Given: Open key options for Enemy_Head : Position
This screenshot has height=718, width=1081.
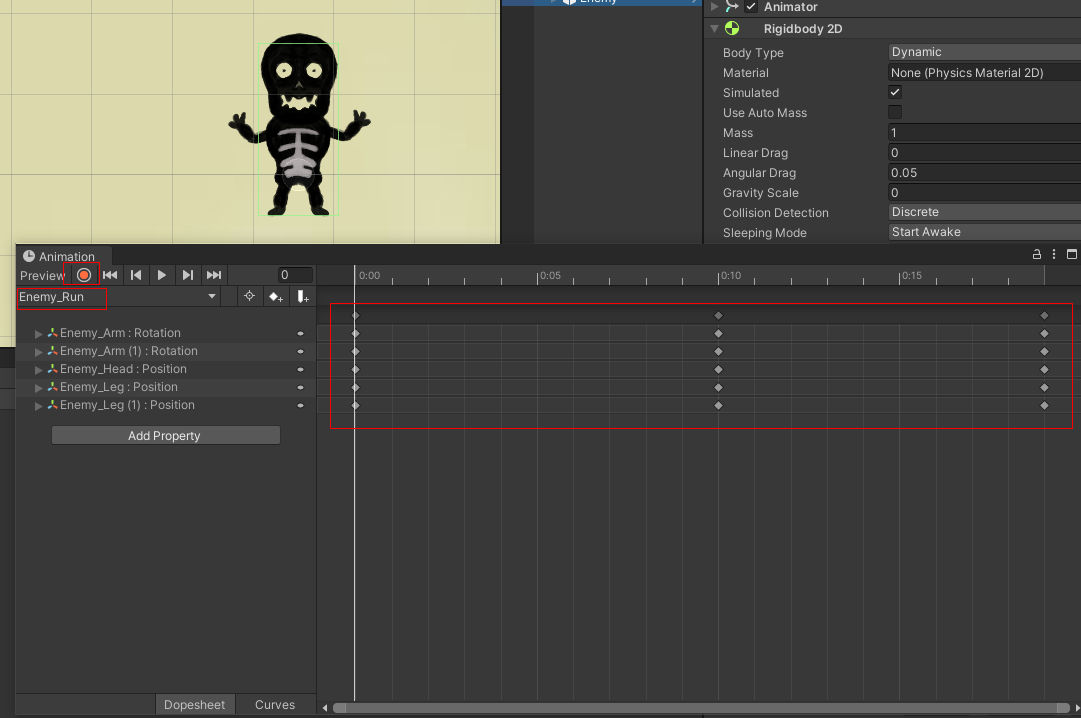Looking at the screenshot, I should [301, 369].
